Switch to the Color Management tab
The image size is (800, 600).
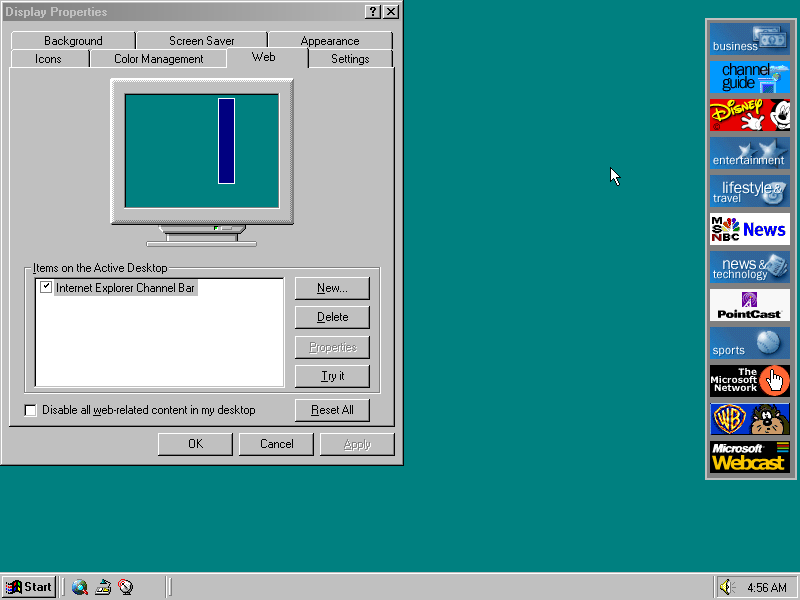click(158, 59)
